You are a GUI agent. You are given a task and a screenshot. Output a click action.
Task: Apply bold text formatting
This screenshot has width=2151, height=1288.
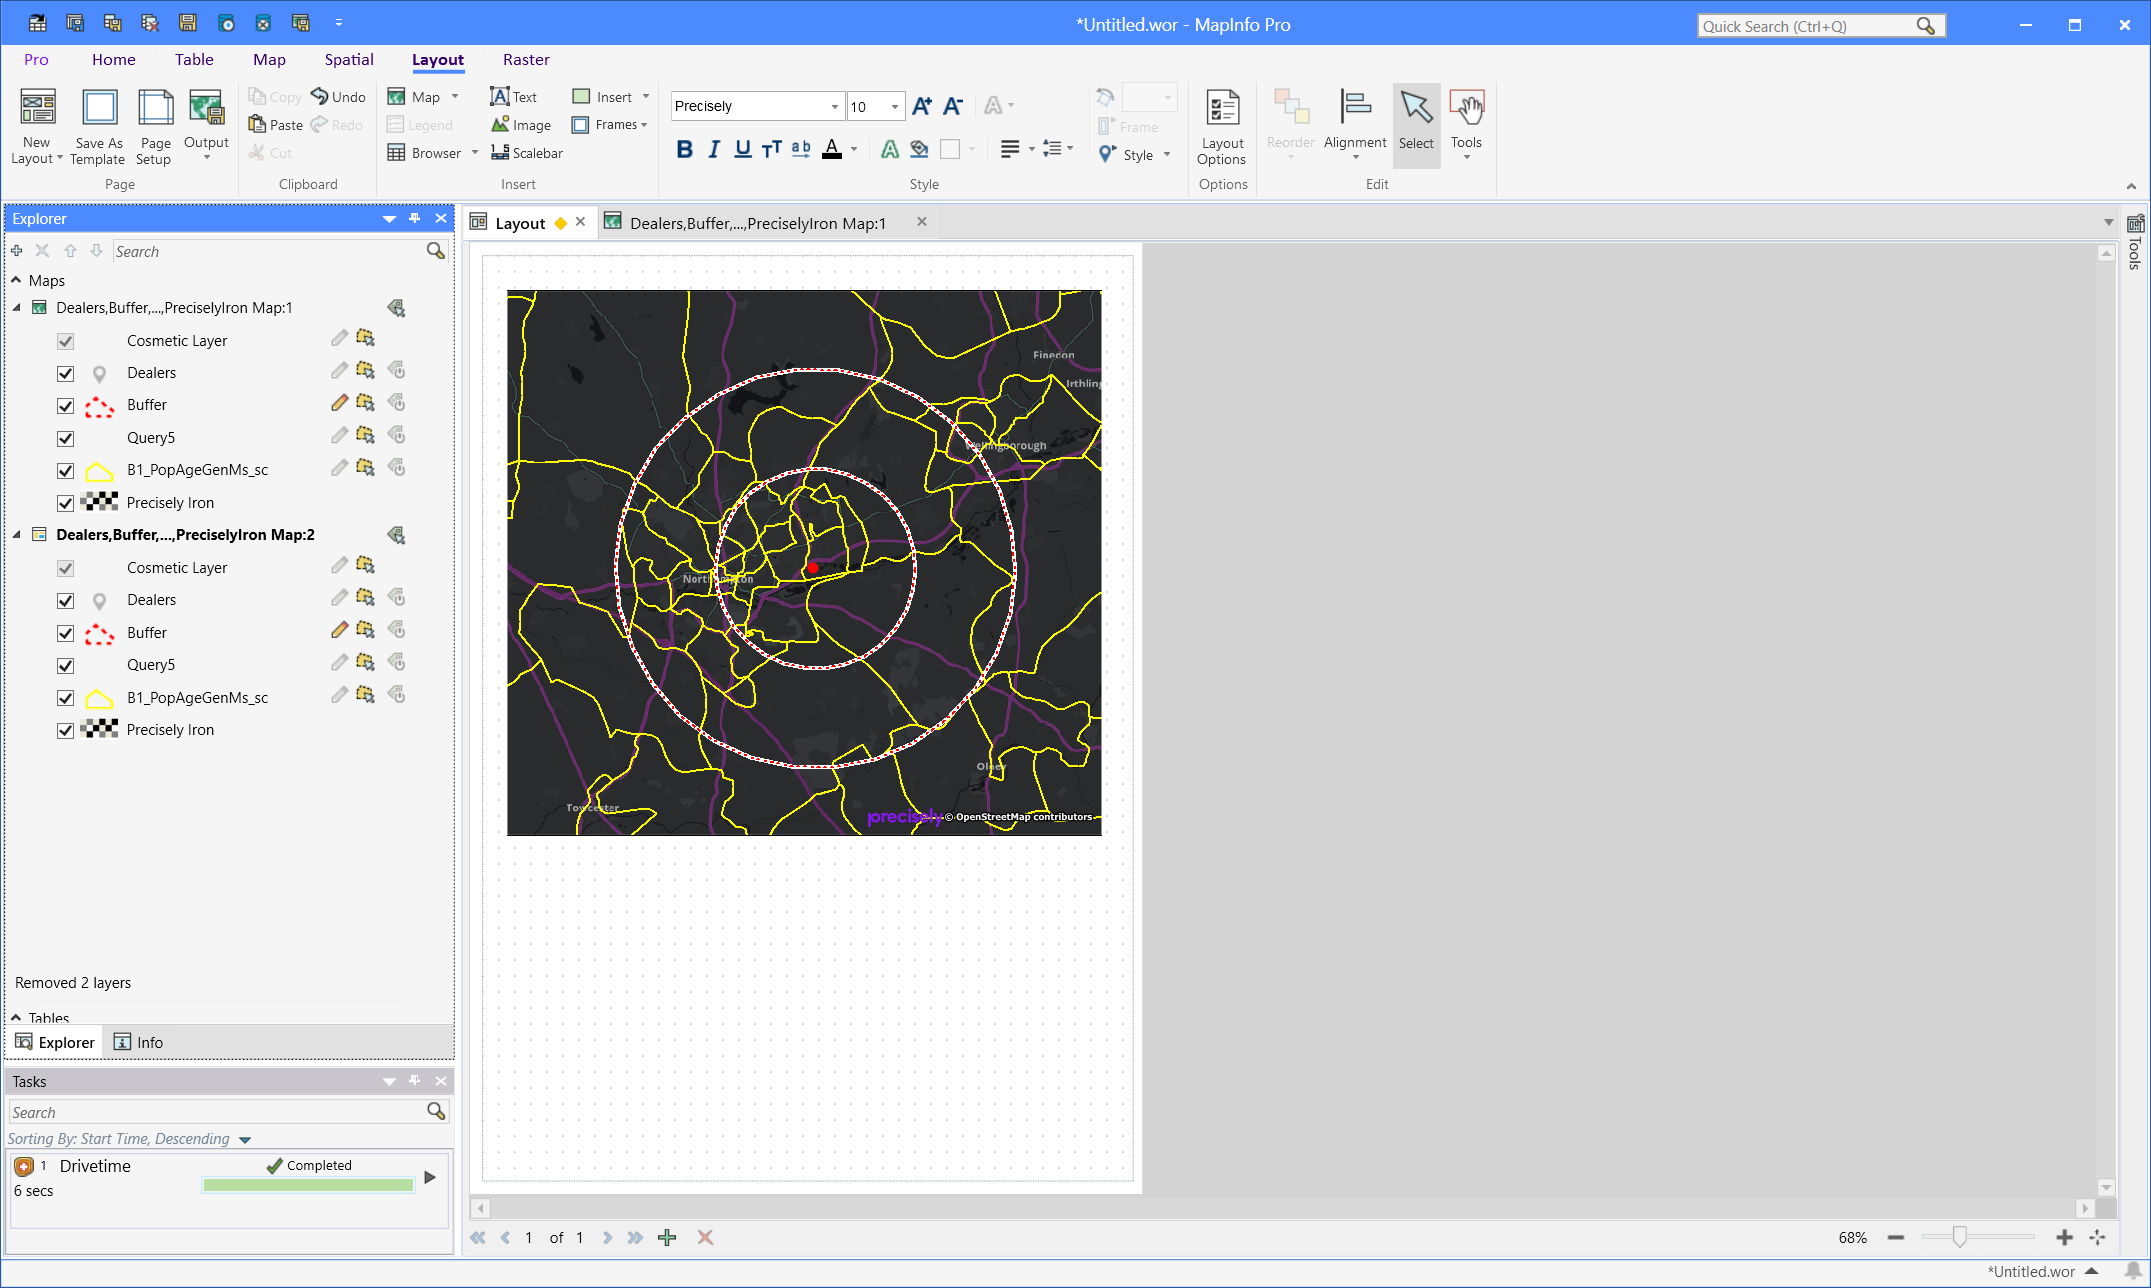684,150
